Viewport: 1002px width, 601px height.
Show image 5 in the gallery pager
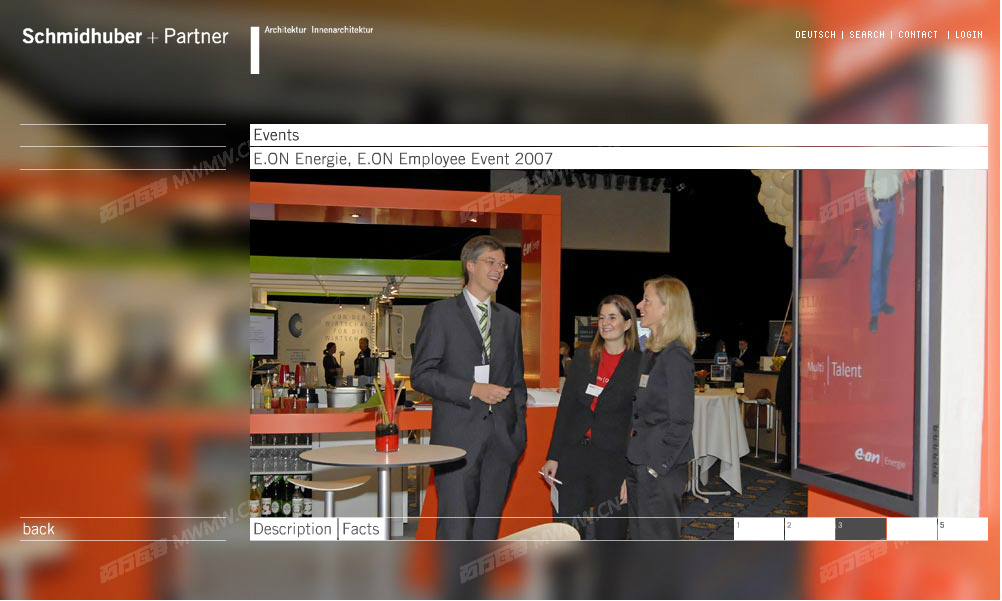962,529
